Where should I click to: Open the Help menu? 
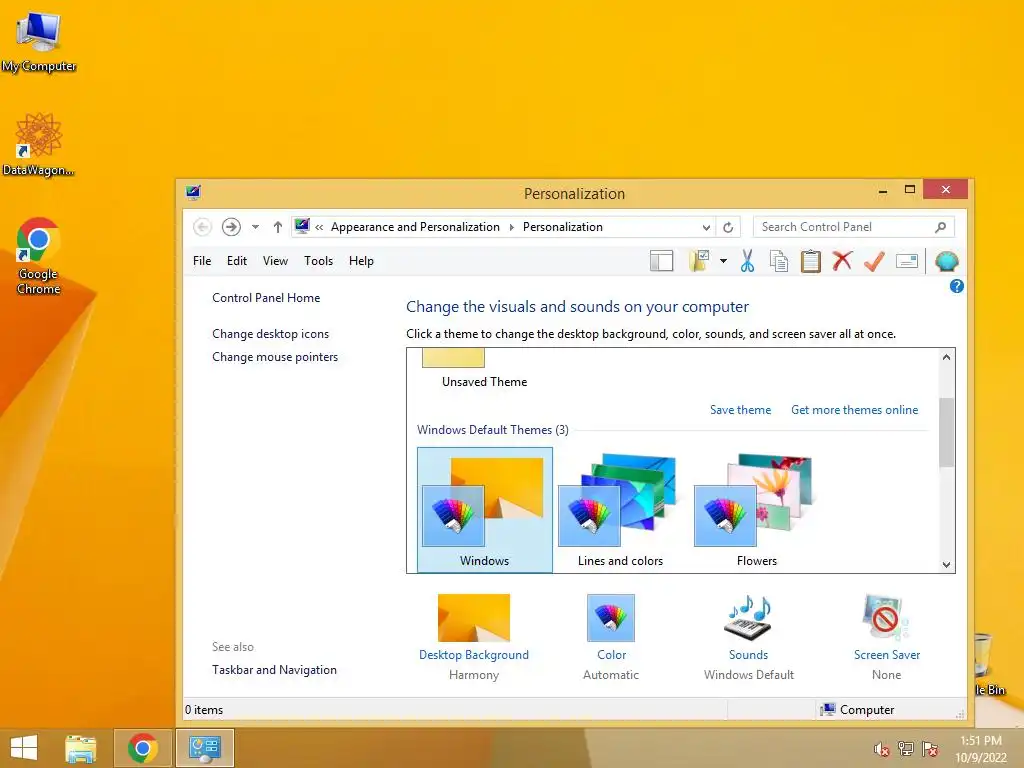[361, 261]
